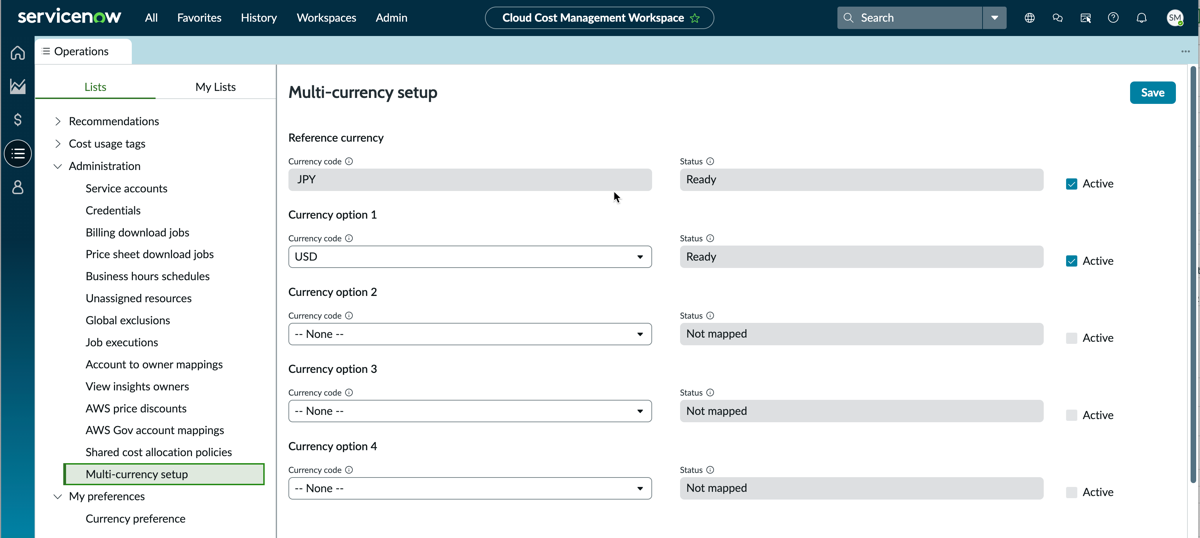Click the ServiceNow logo
Screen dimensions: 1200x538
[x=69, y=17]
